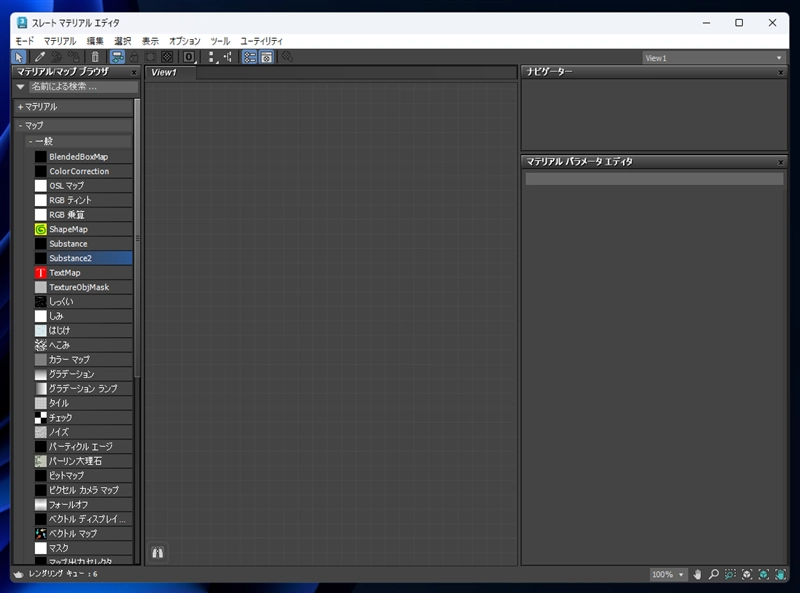The height and width of the screenshot is (593, 800).
Task: Click the browser list vertical scrollbar
Action: [x=137, y=238]
